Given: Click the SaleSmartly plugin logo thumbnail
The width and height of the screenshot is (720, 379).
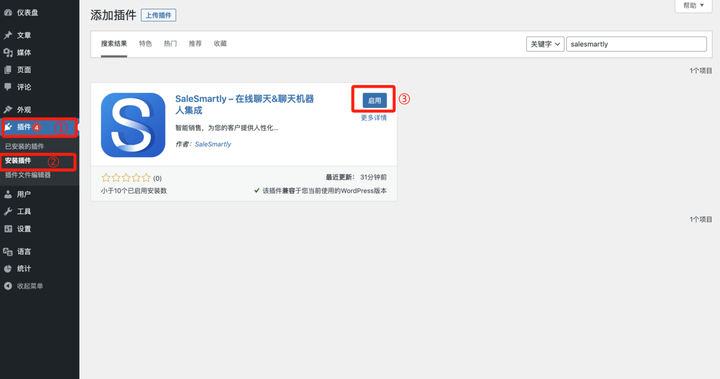Looking at the screenshot, I should (x=133, y=125).
